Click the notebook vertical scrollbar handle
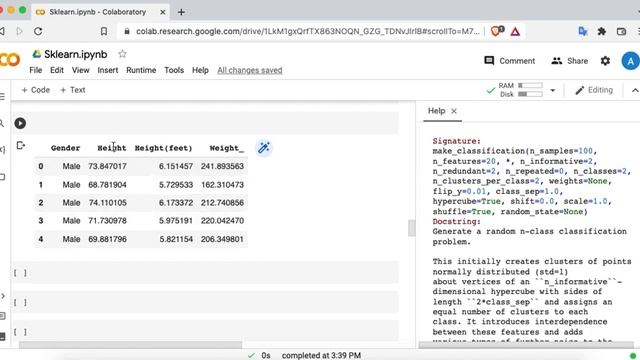 pyautogui.click(x=411, y=228)
